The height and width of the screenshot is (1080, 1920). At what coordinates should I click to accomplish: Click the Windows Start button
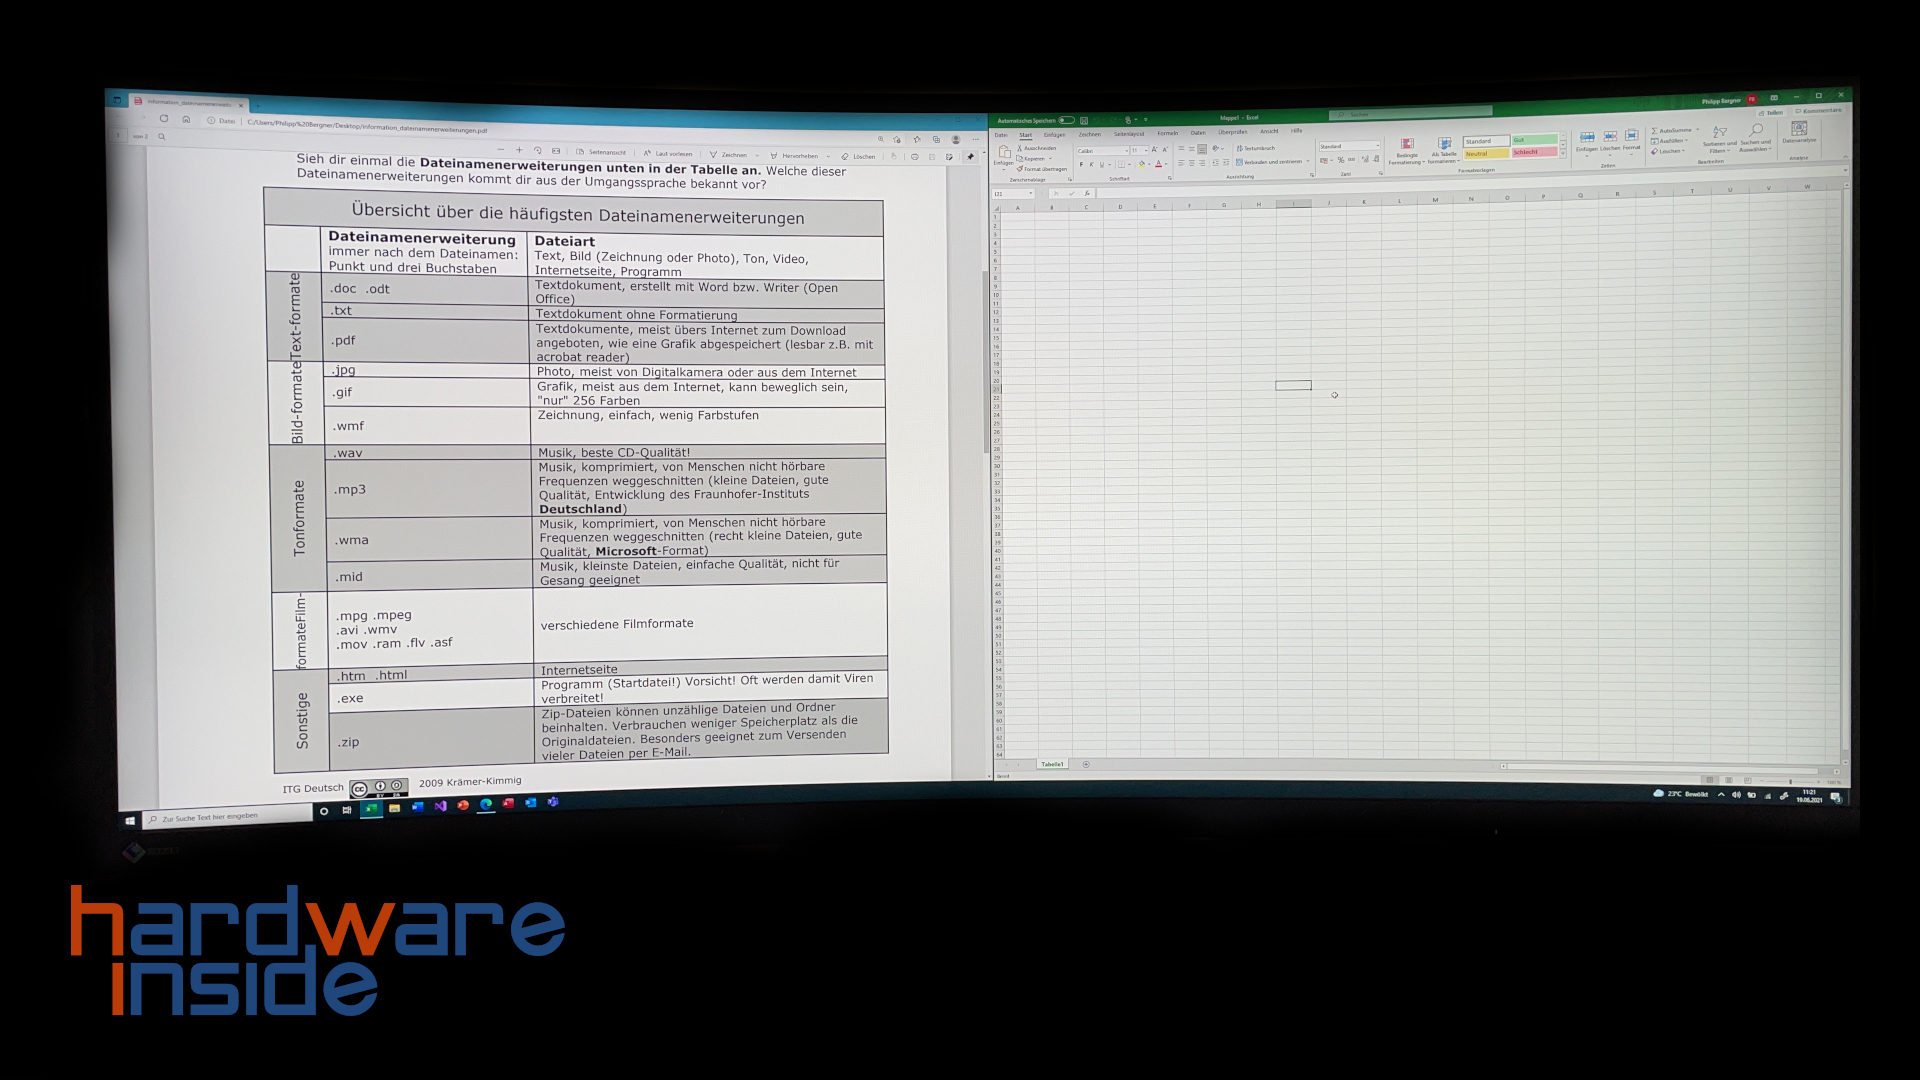coord(130,821)
